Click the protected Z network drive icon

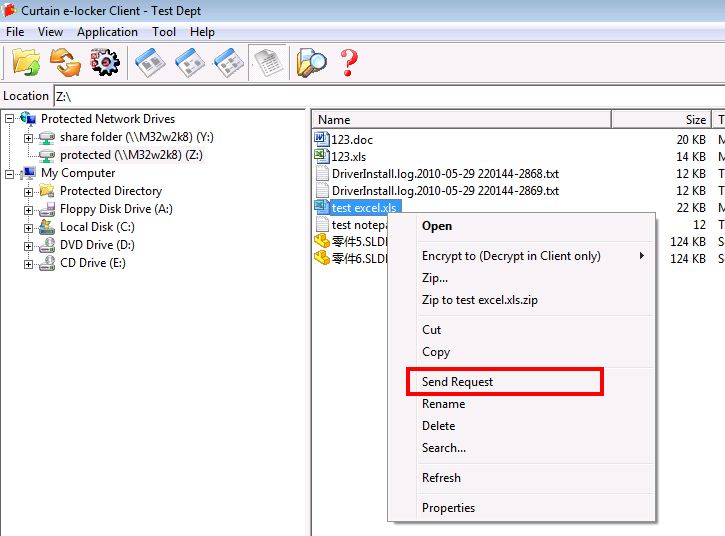47,155
